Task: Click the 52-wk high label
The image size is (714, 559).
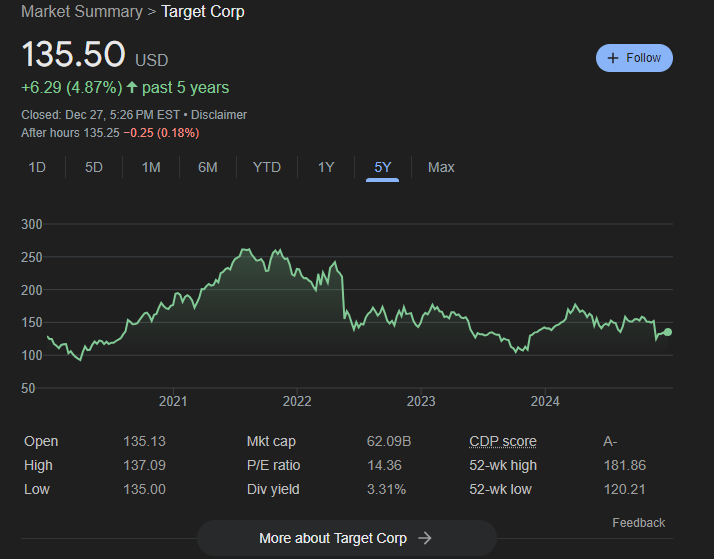Action: (x=503, y=465)
